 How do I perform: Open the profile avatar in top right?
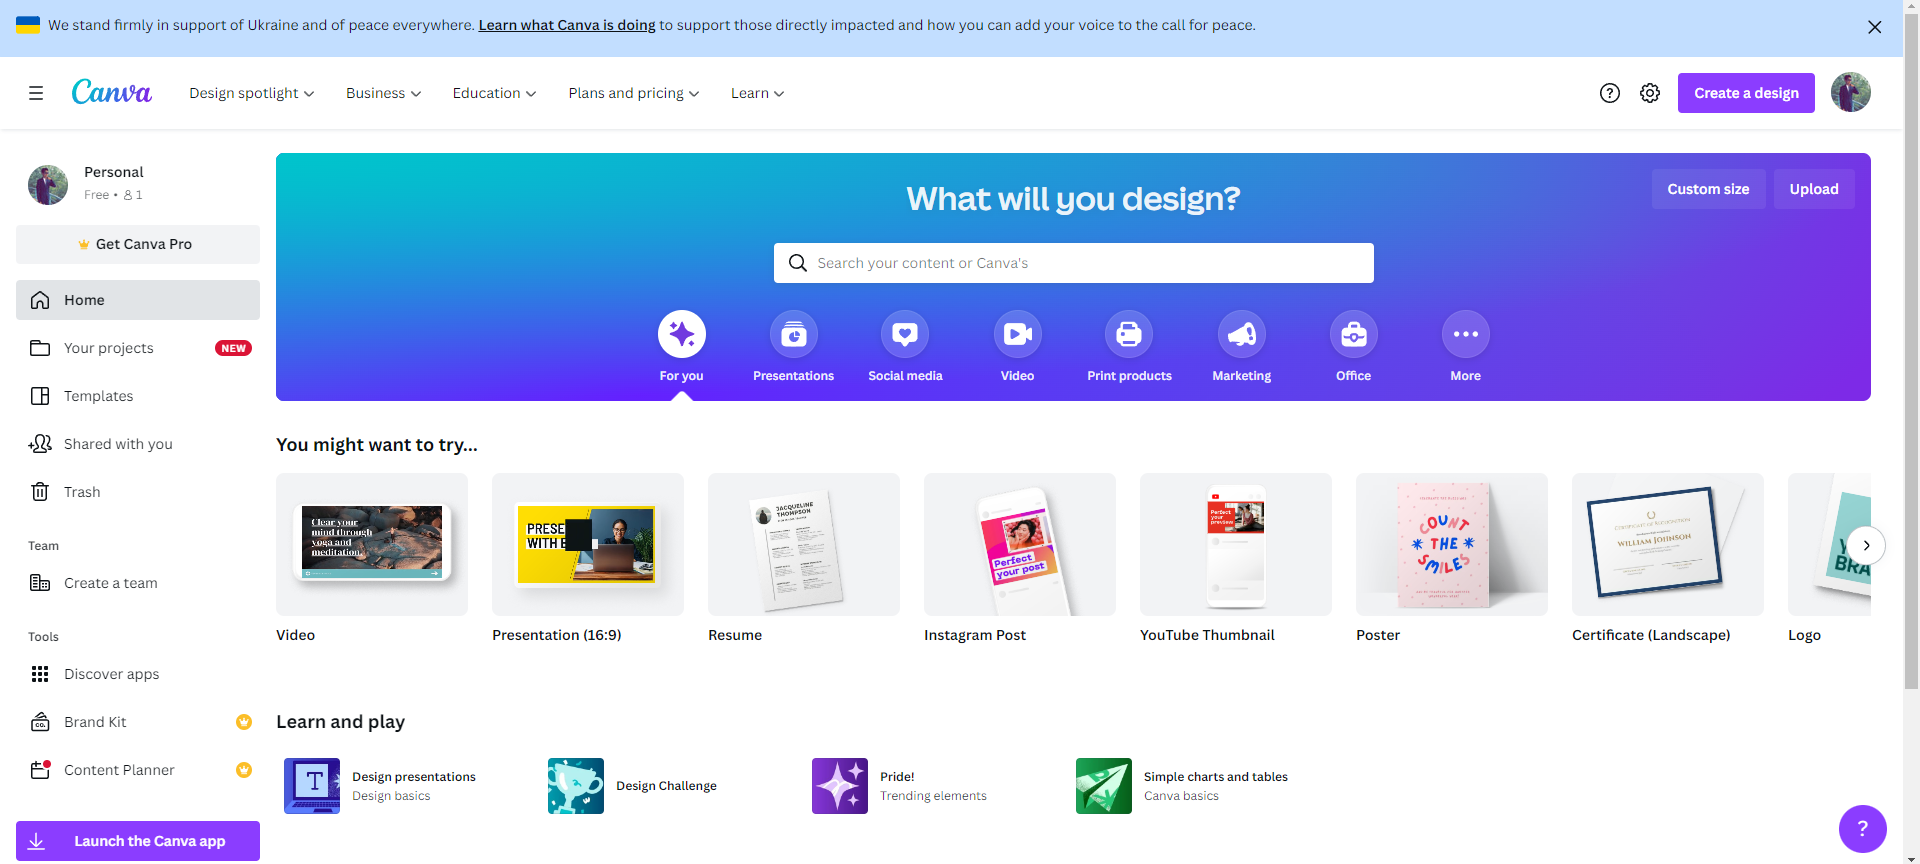pos(1851,92)
